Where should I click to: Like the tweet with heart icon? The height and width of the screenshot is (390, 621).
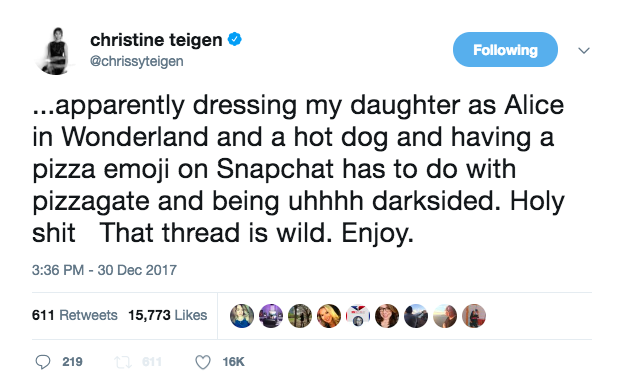[x=203, y=362]
